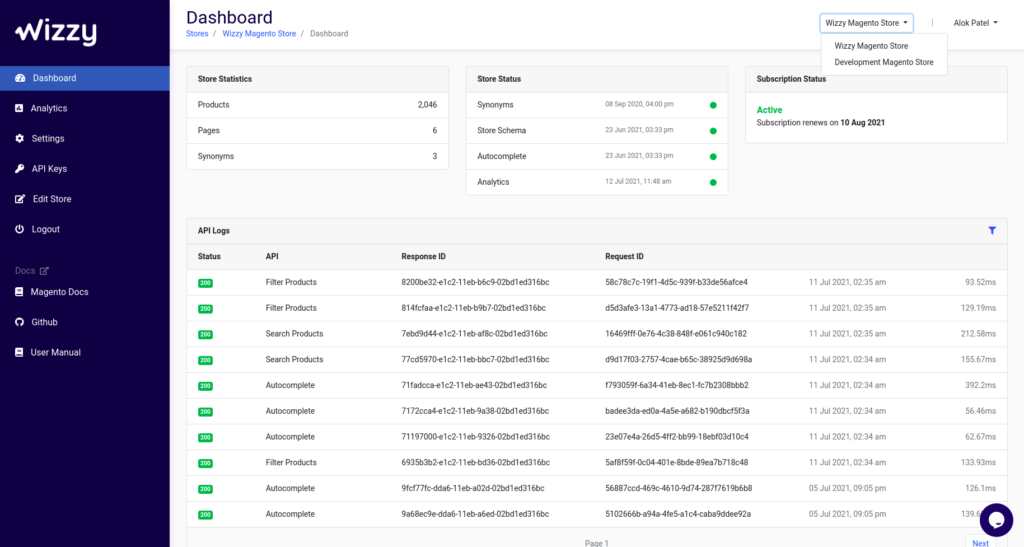Screen dimensions: 1024x547
Task: Click the 200 badge for response 9a68ec9e
Action: 205,514
